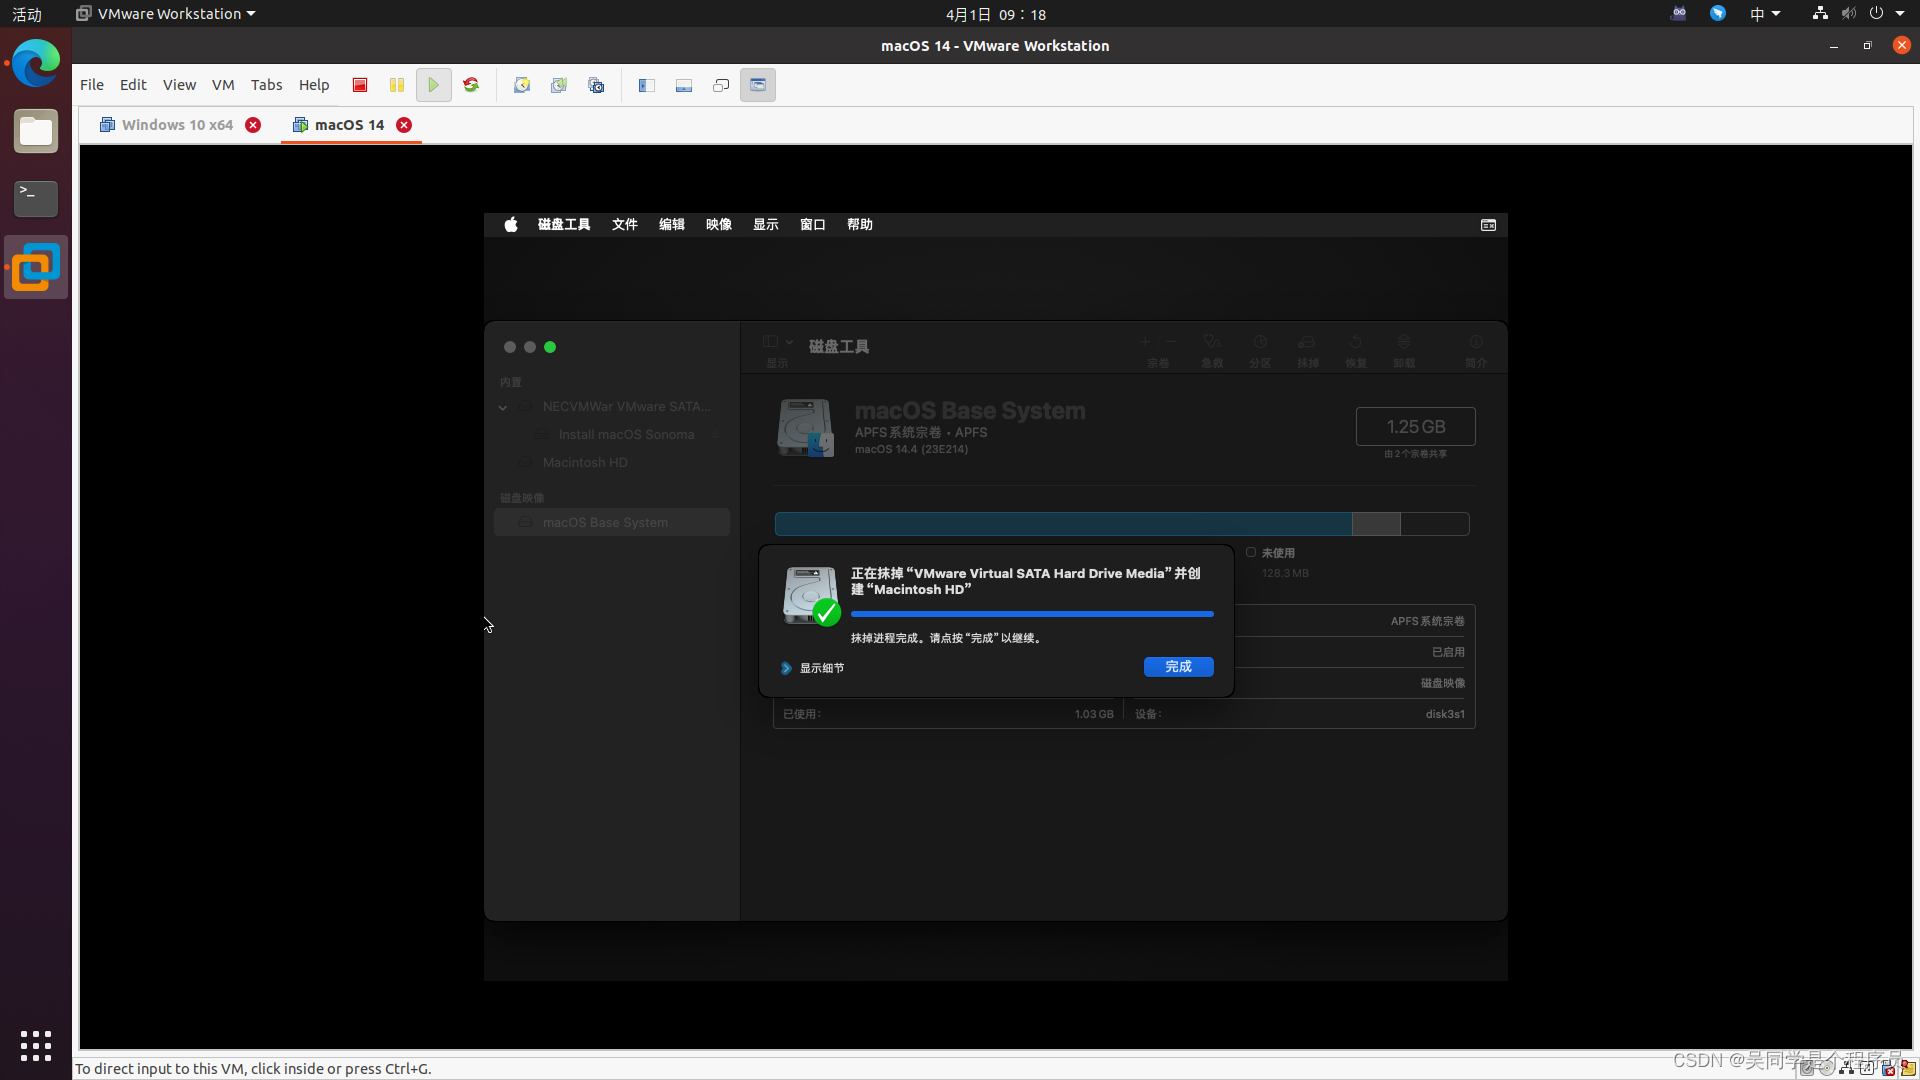Open the Files app in Ubuntu dock
Viewport: 1920px width, 1080px height.
[x=36, y=132]
